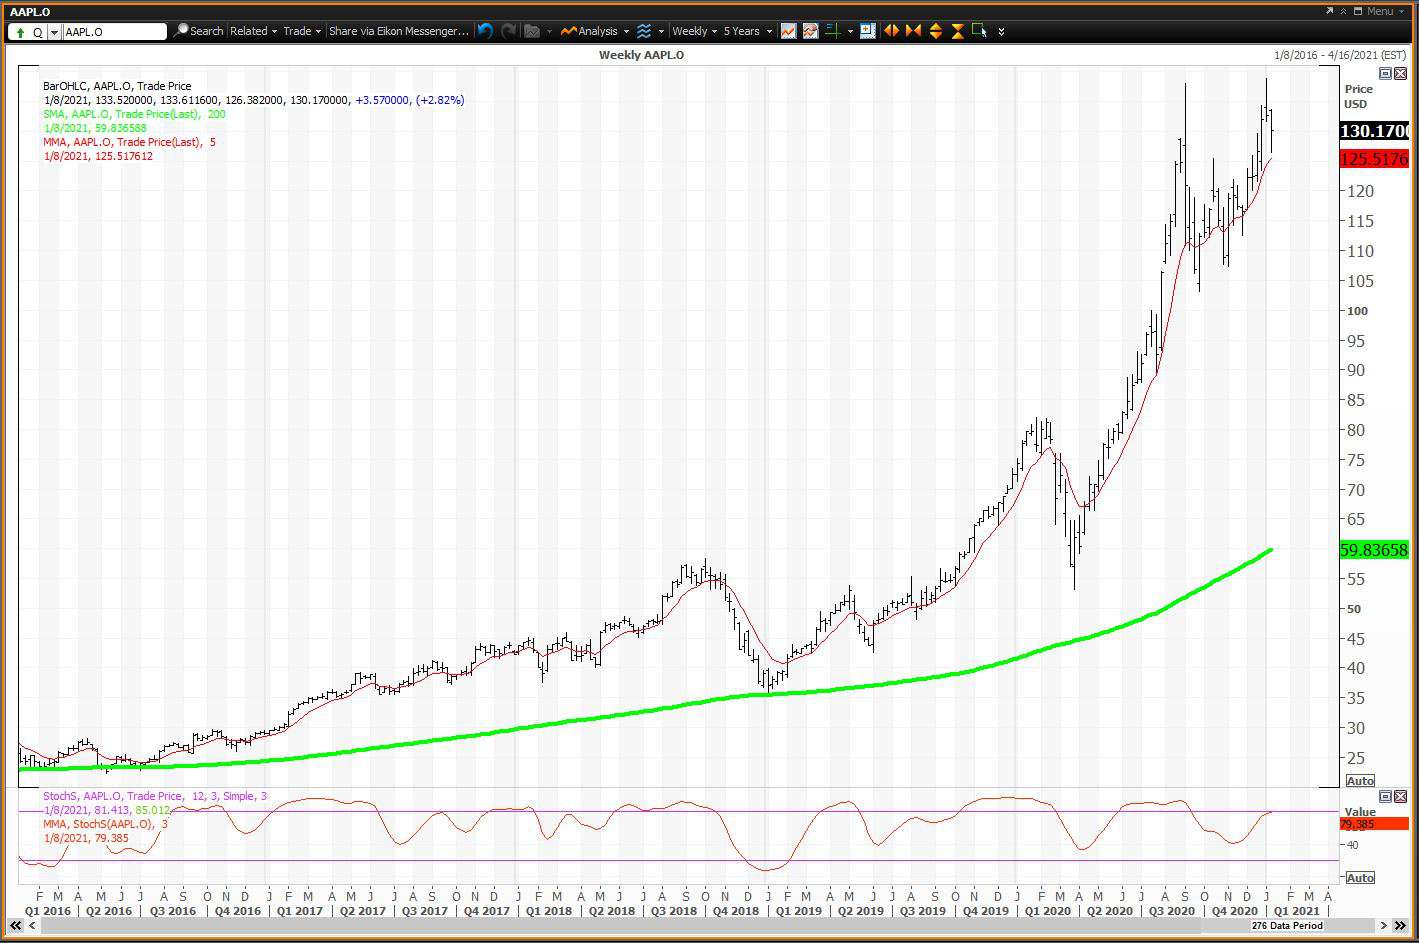Click the 276 Data Period label
The image size is (1419, 943).
click(1287, 926)
